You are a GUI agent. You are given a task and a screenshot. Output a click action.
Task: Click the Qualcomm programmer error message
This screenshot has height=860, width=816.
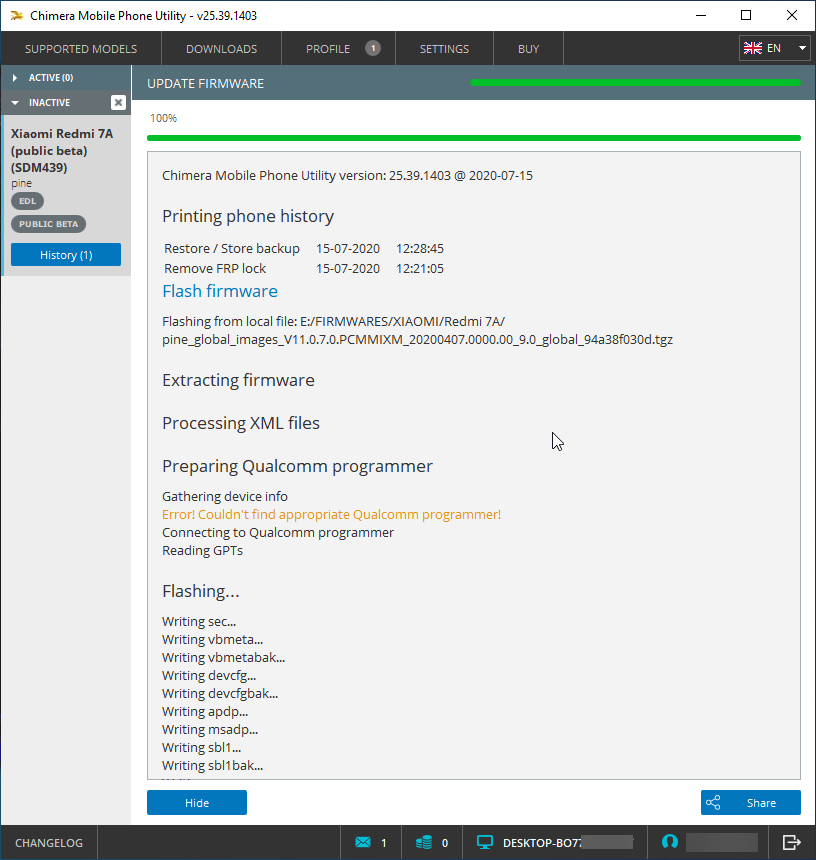[x=331, y=514]
